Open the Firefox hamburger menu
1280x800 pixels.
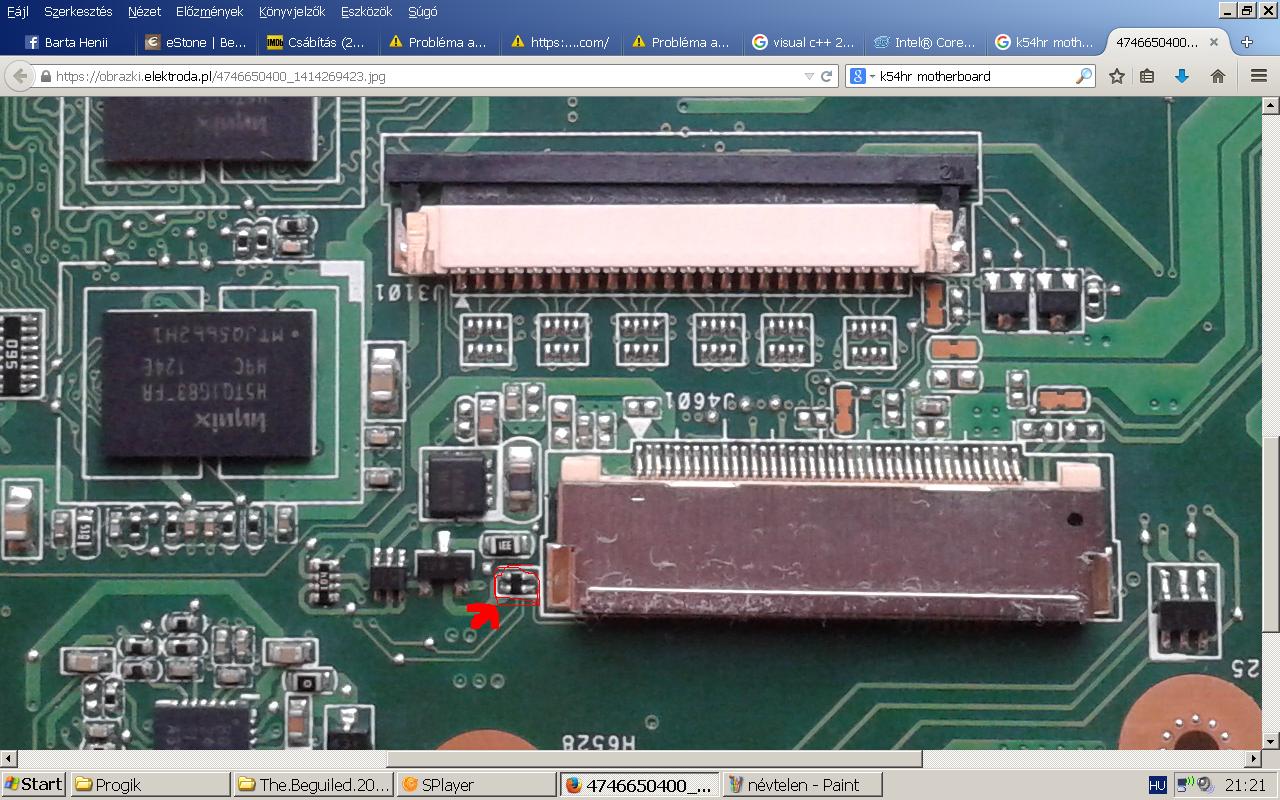click(1258, 76)
